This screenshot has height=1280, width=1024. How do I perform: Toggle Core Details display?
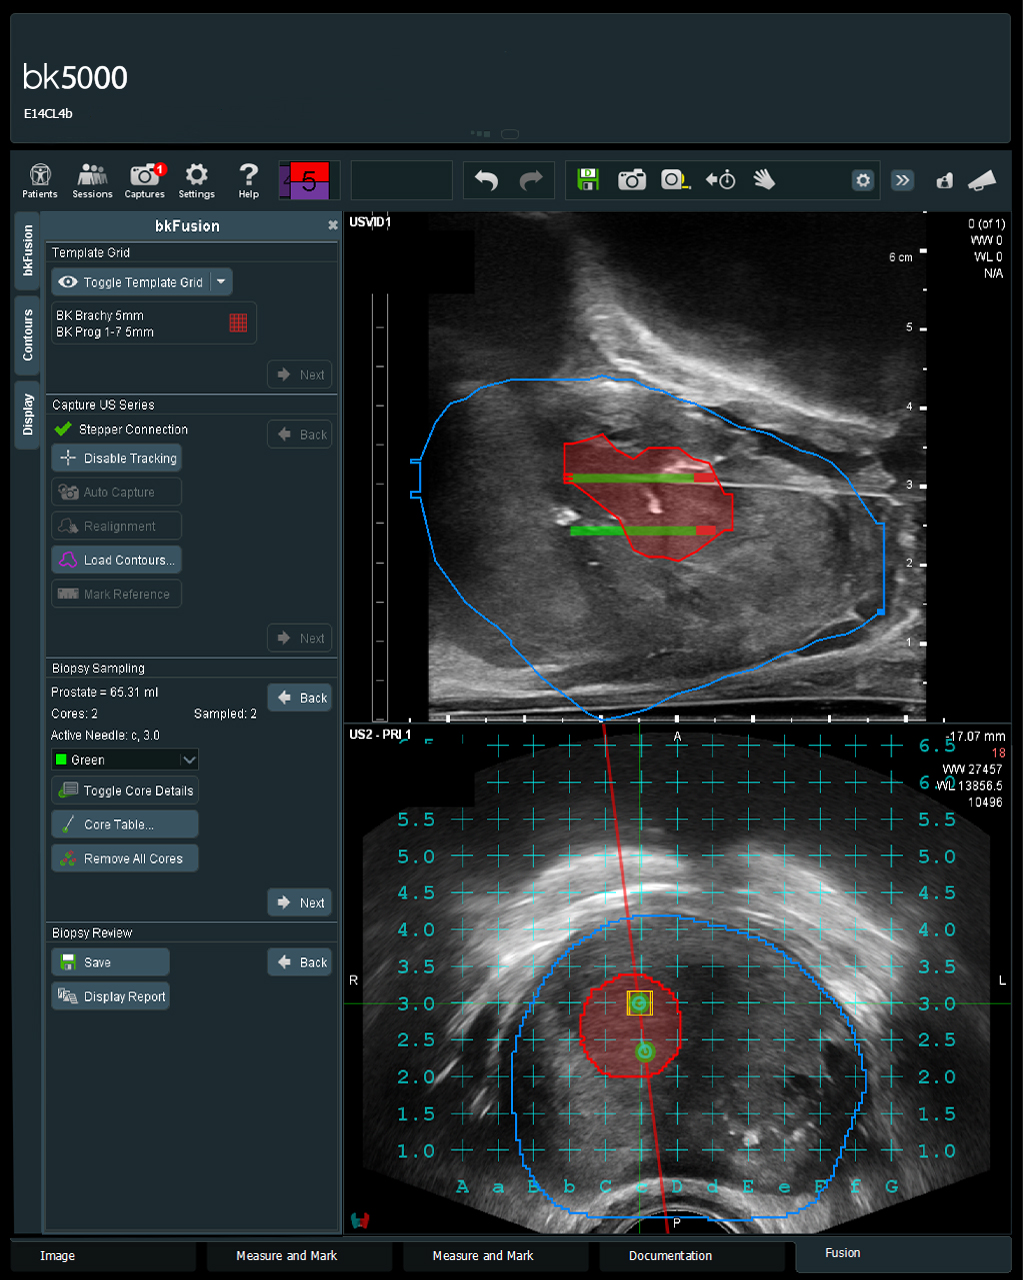[x=125, y=791]
